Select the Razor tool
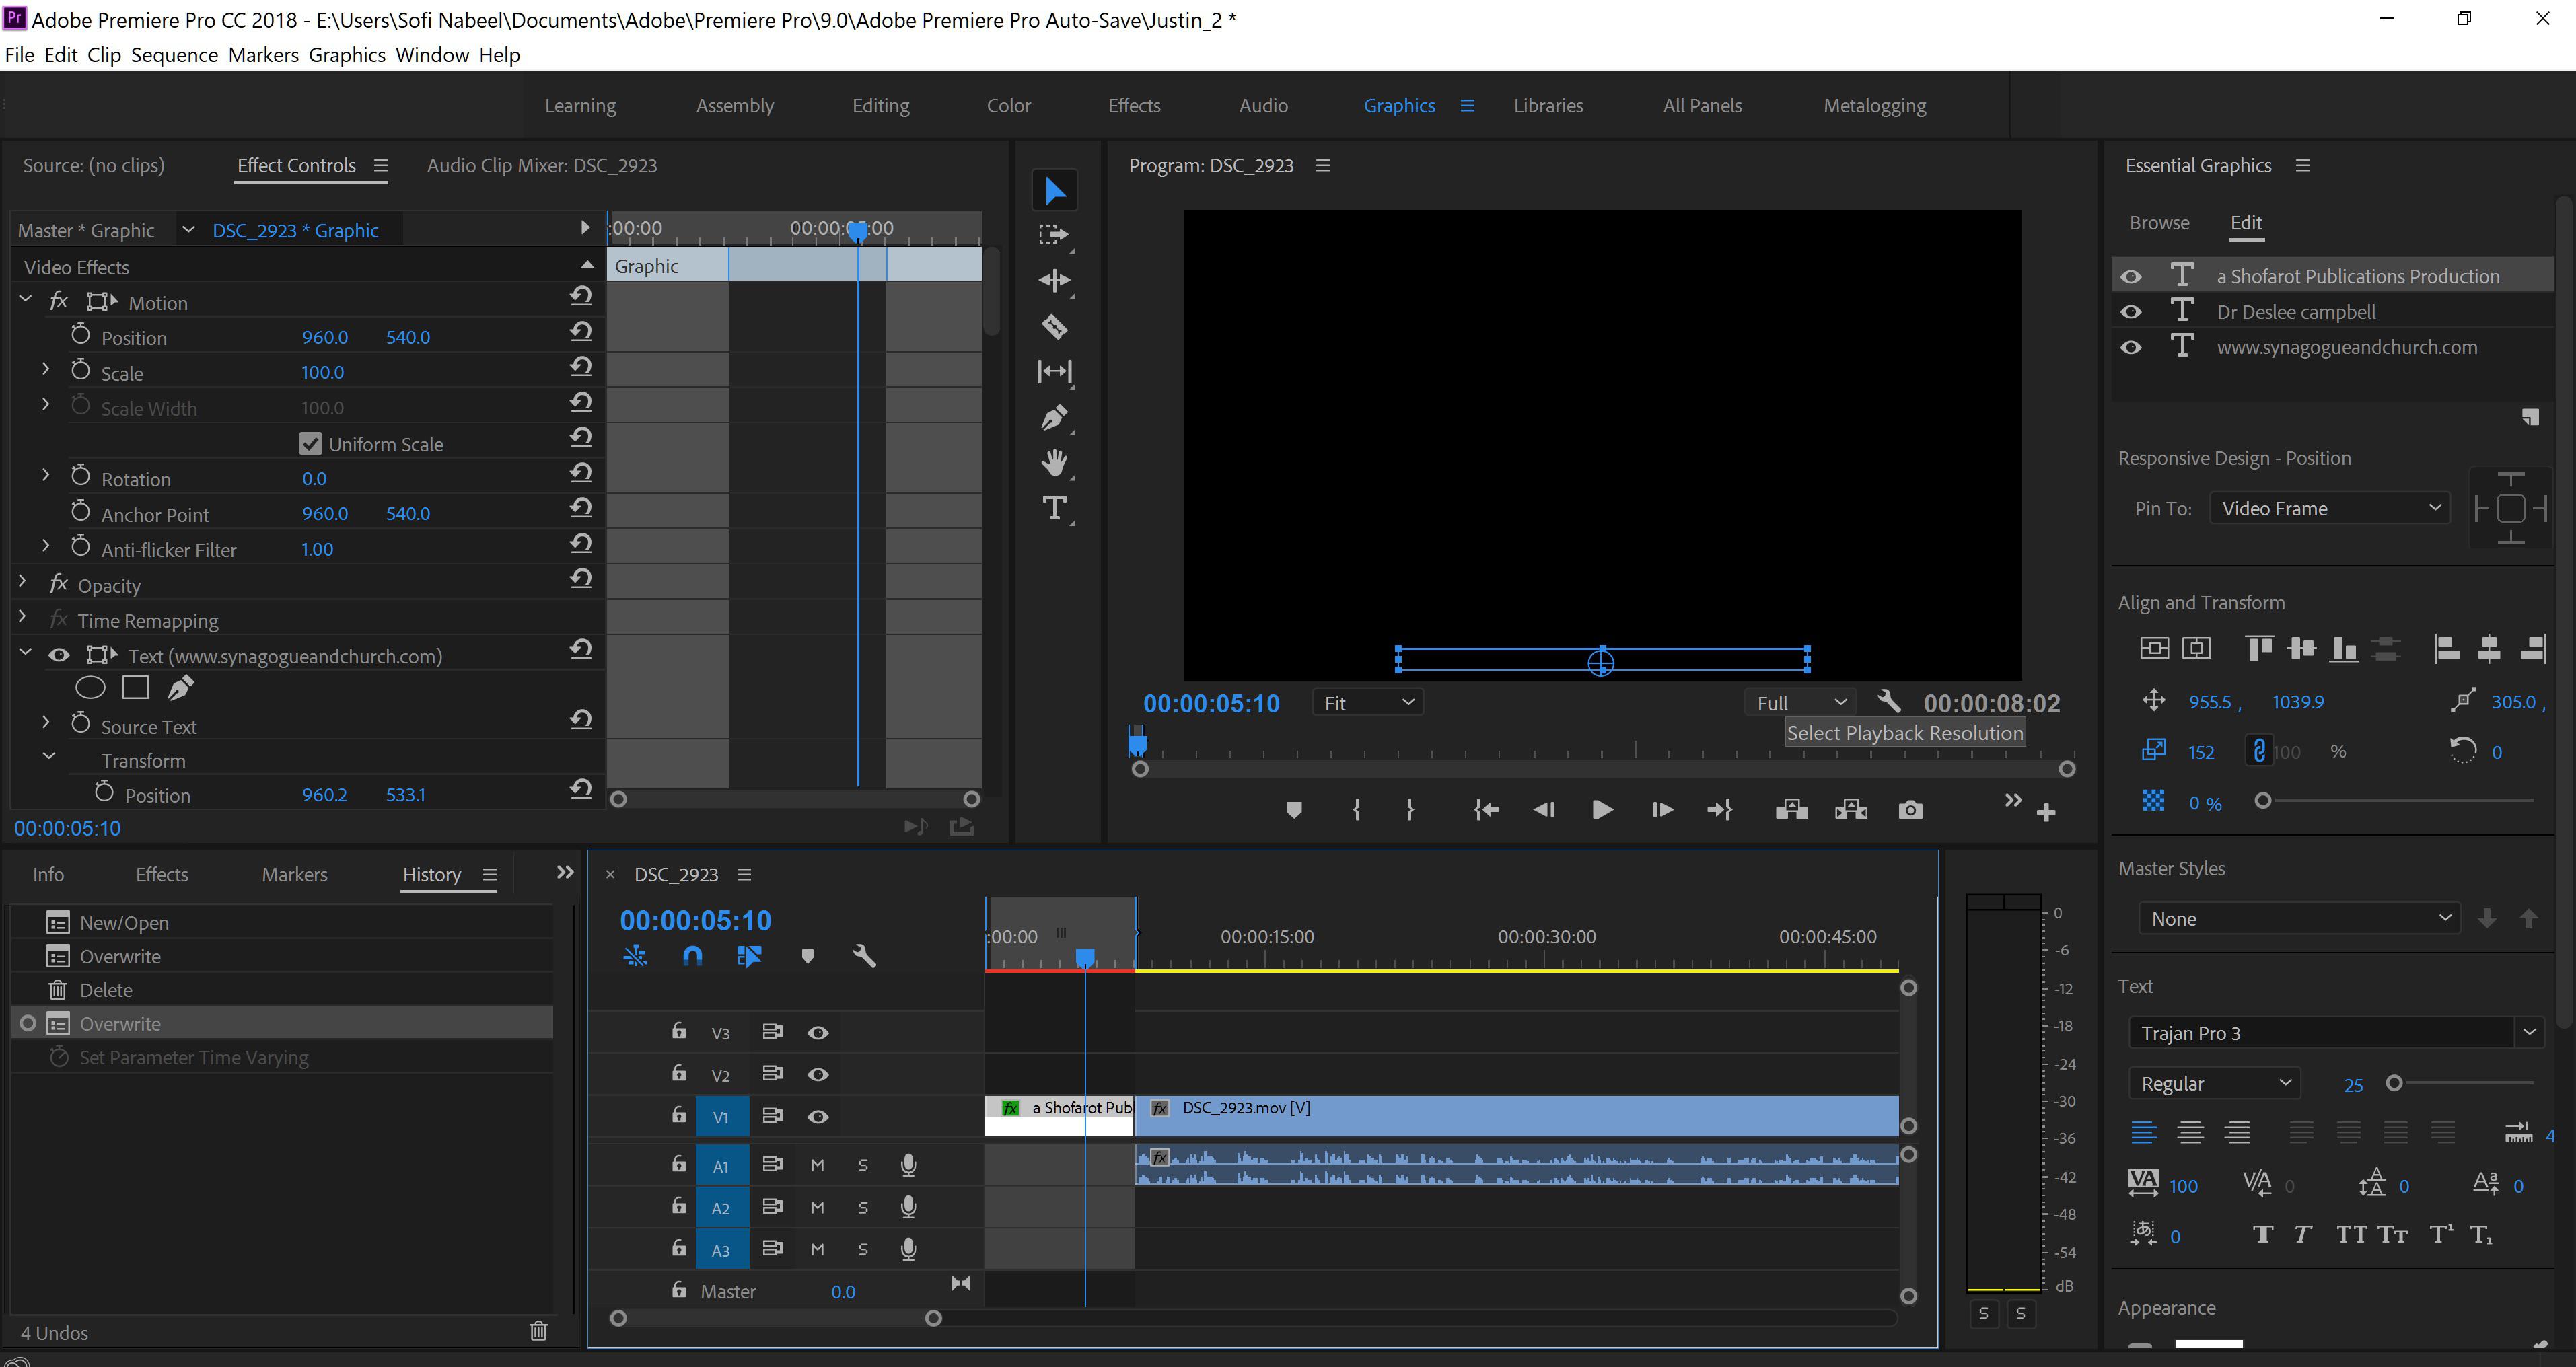The image size is (2576, 1367). [x=1054, y=326]
